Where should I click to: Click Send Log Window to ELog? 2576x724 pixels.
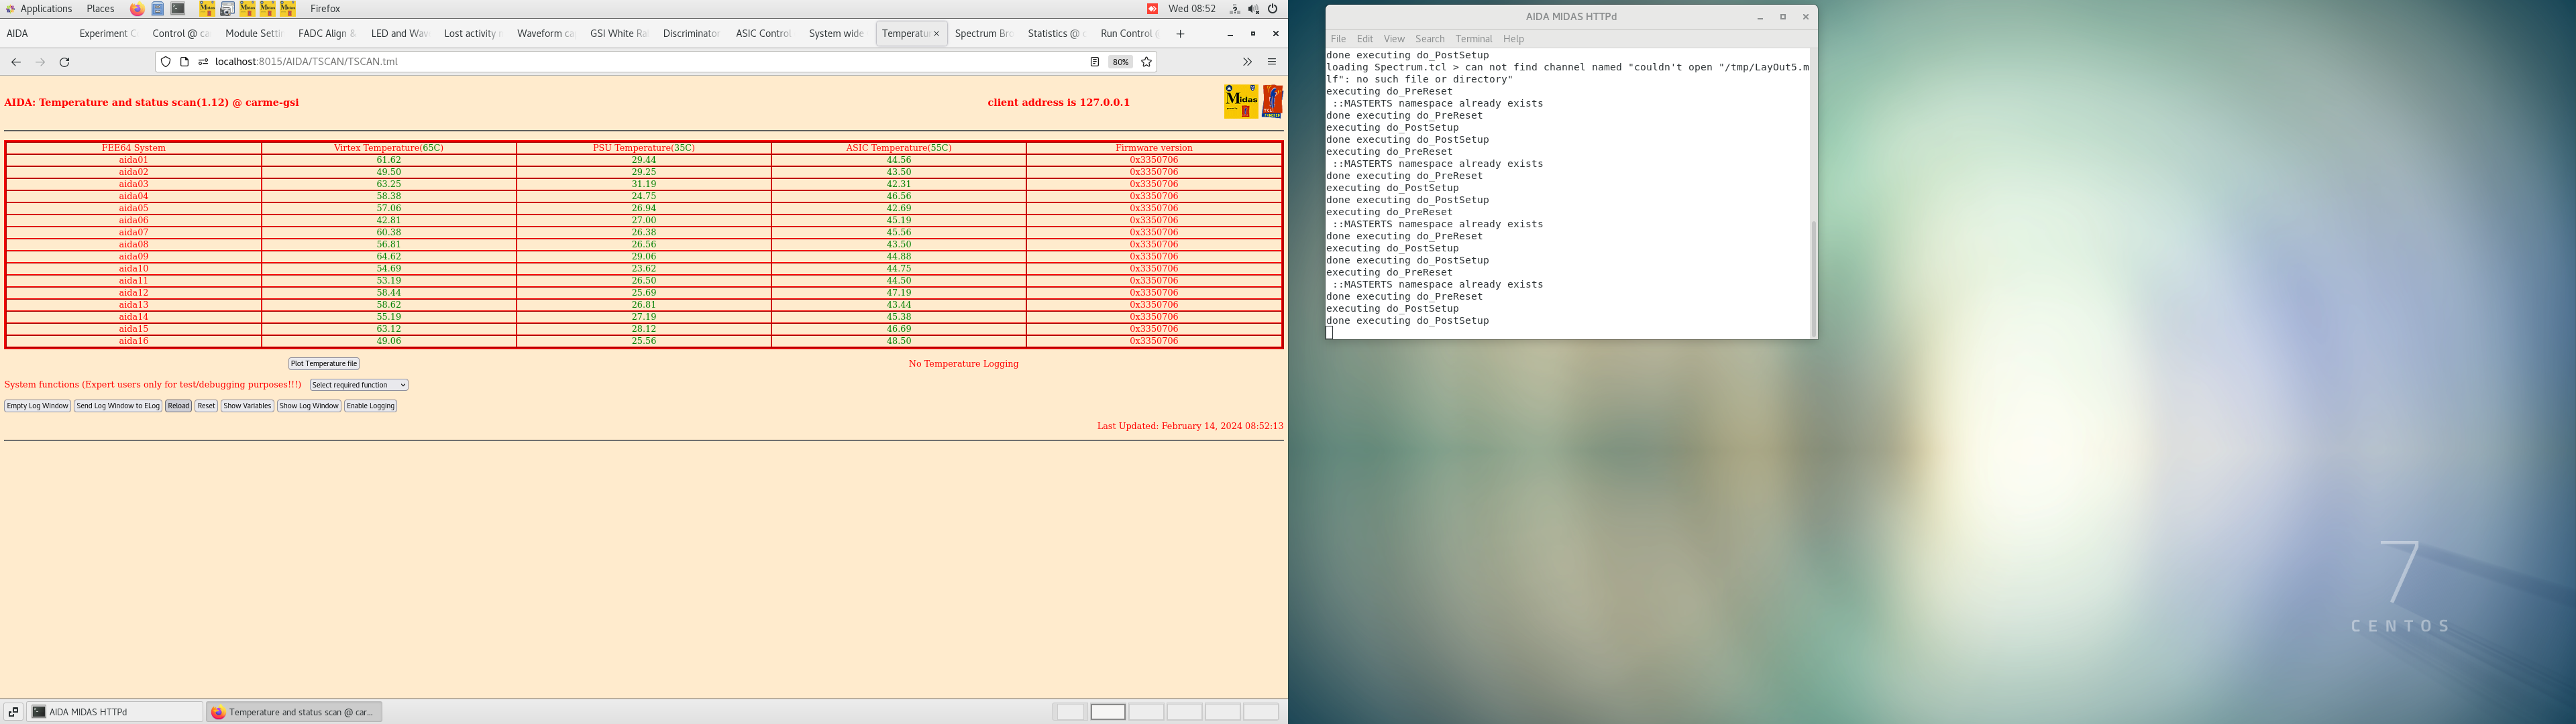pyautogui.click(x=117, y=406)
